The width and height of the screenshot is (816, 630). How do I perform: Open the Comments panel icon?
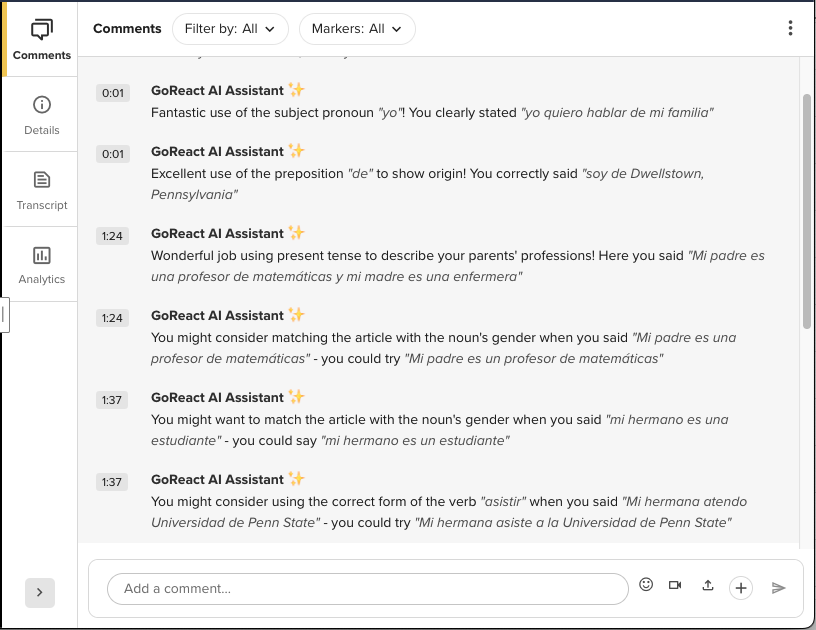coord(40,30)
